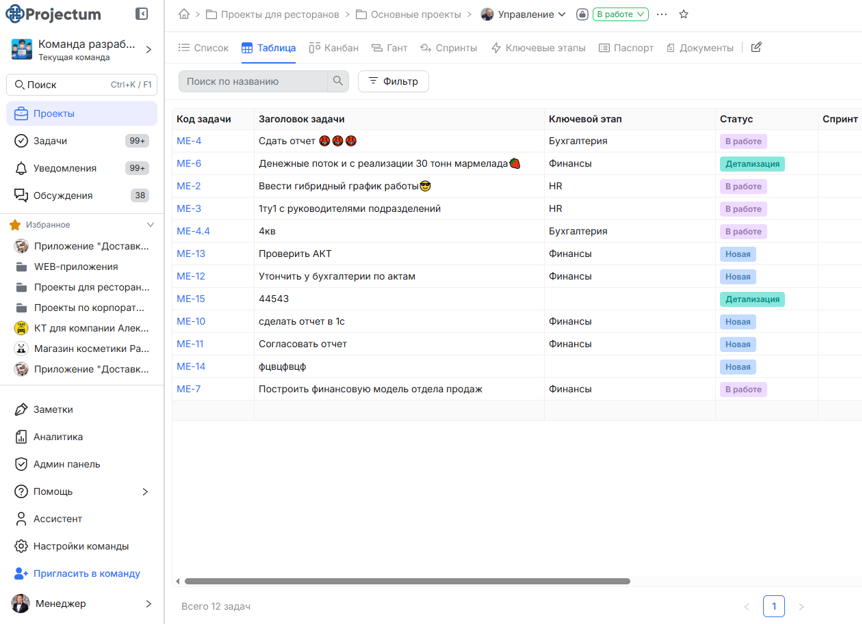
Task: Switch to the Список view tab
Action: 203,48
